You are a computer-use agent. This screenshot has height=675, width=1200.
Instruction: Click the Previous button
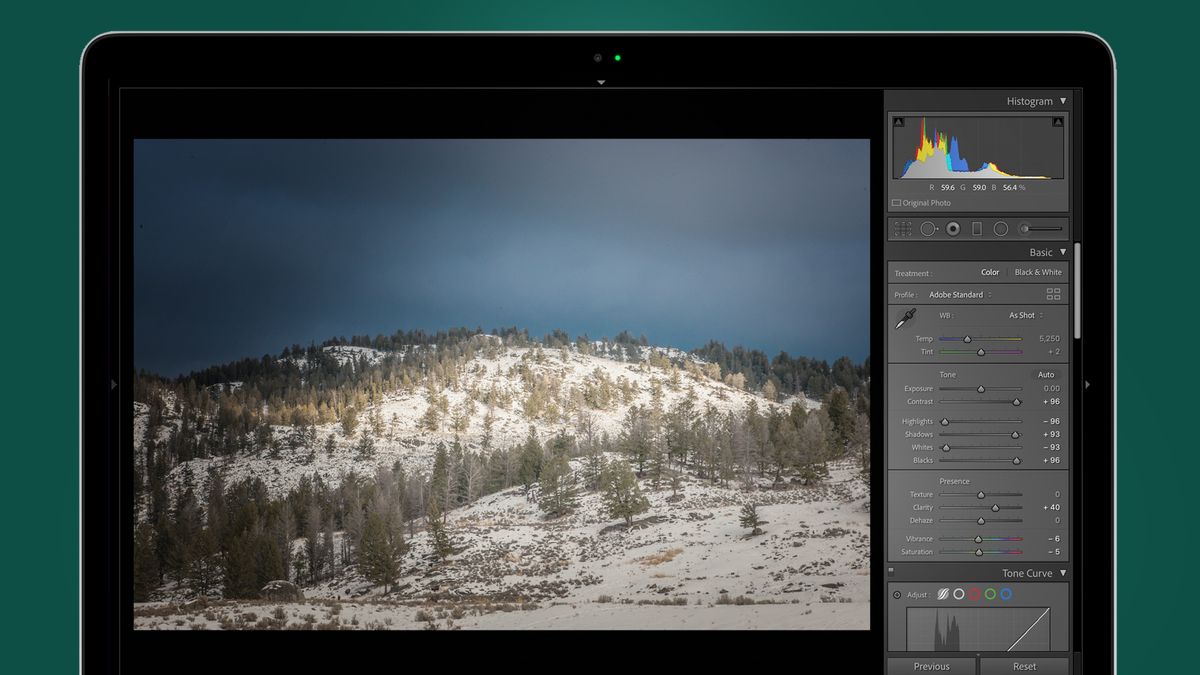click(x=931, y=665)
